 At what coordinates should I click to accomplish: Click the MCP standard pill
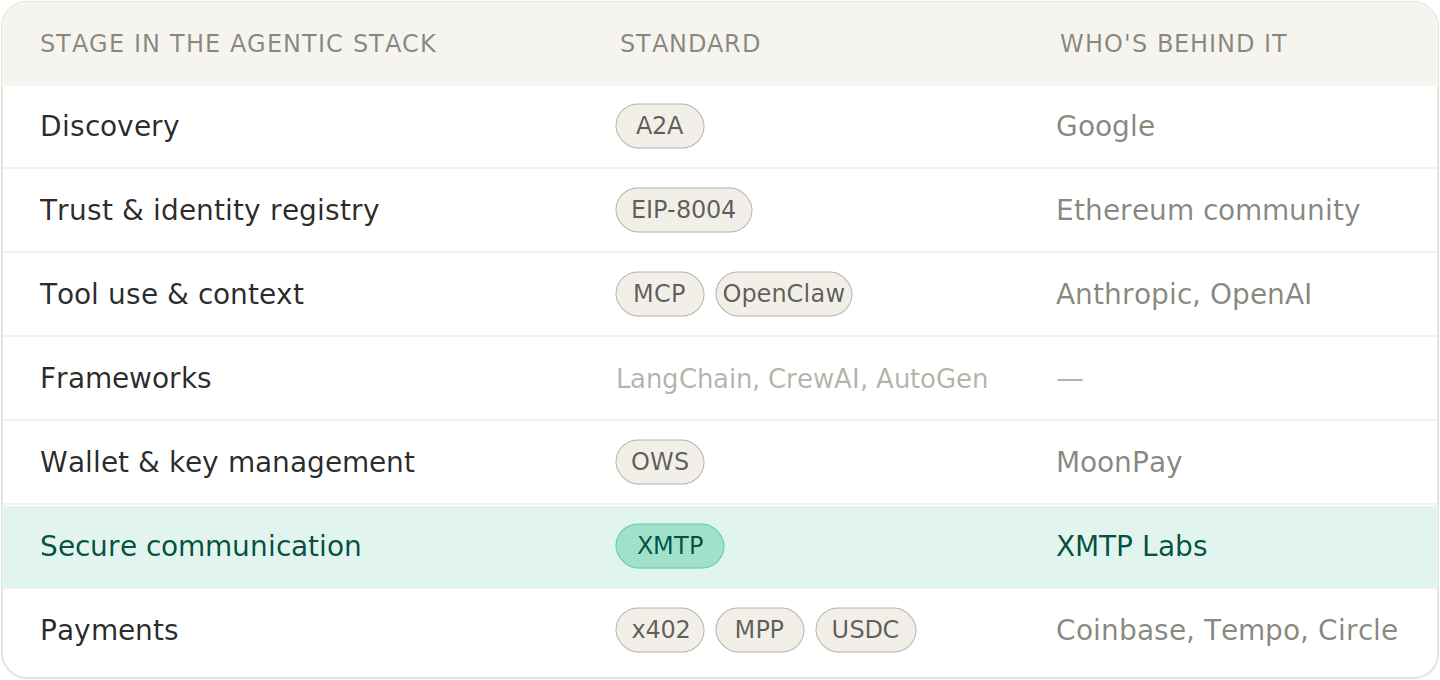coord(659,294)
